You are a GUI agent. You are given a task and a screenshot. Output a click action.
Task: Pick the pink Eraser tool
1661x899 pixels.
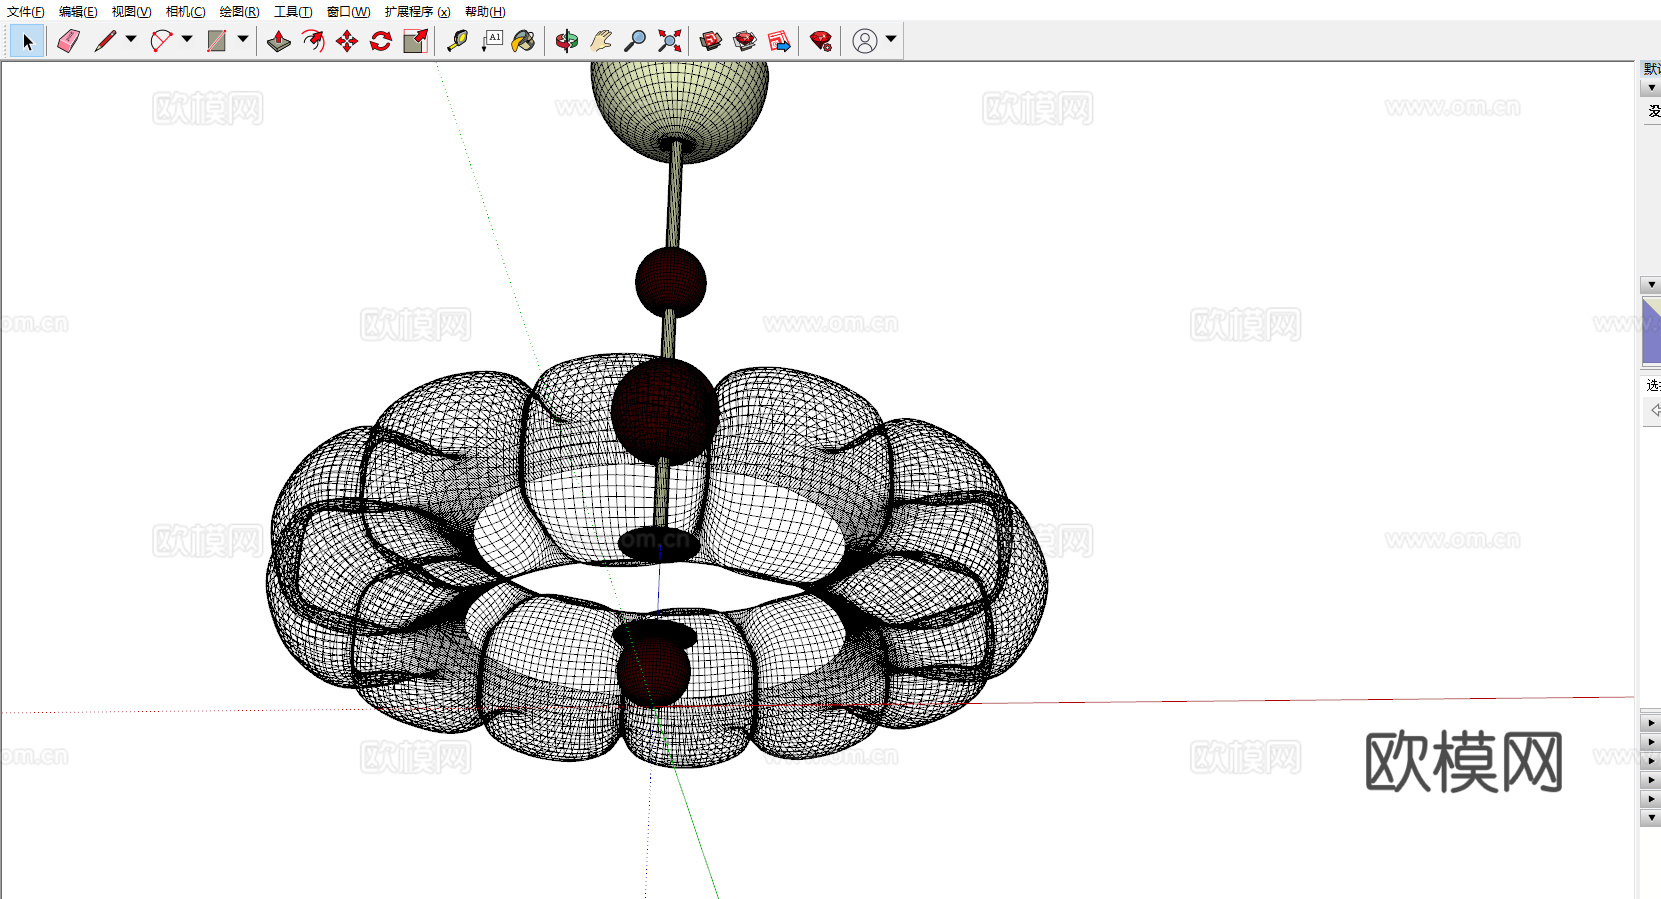point(68,41)
